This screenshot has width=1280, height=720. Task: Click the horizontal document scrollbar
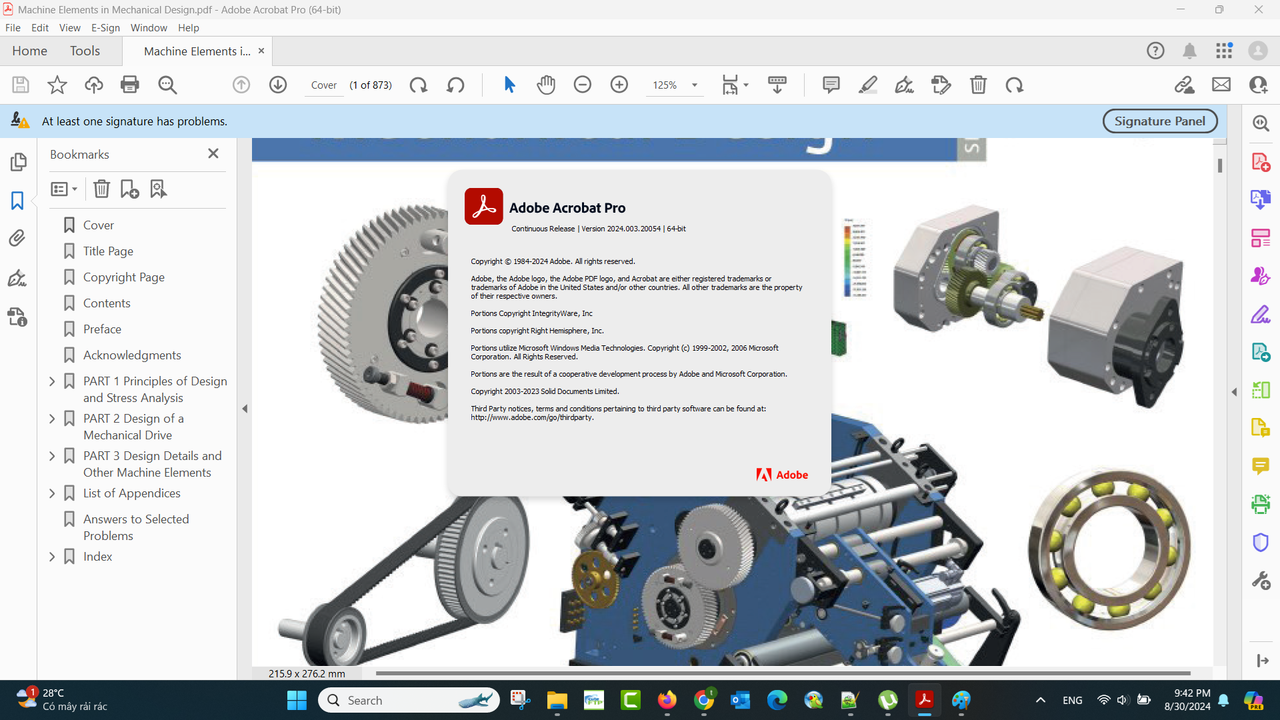782,673
